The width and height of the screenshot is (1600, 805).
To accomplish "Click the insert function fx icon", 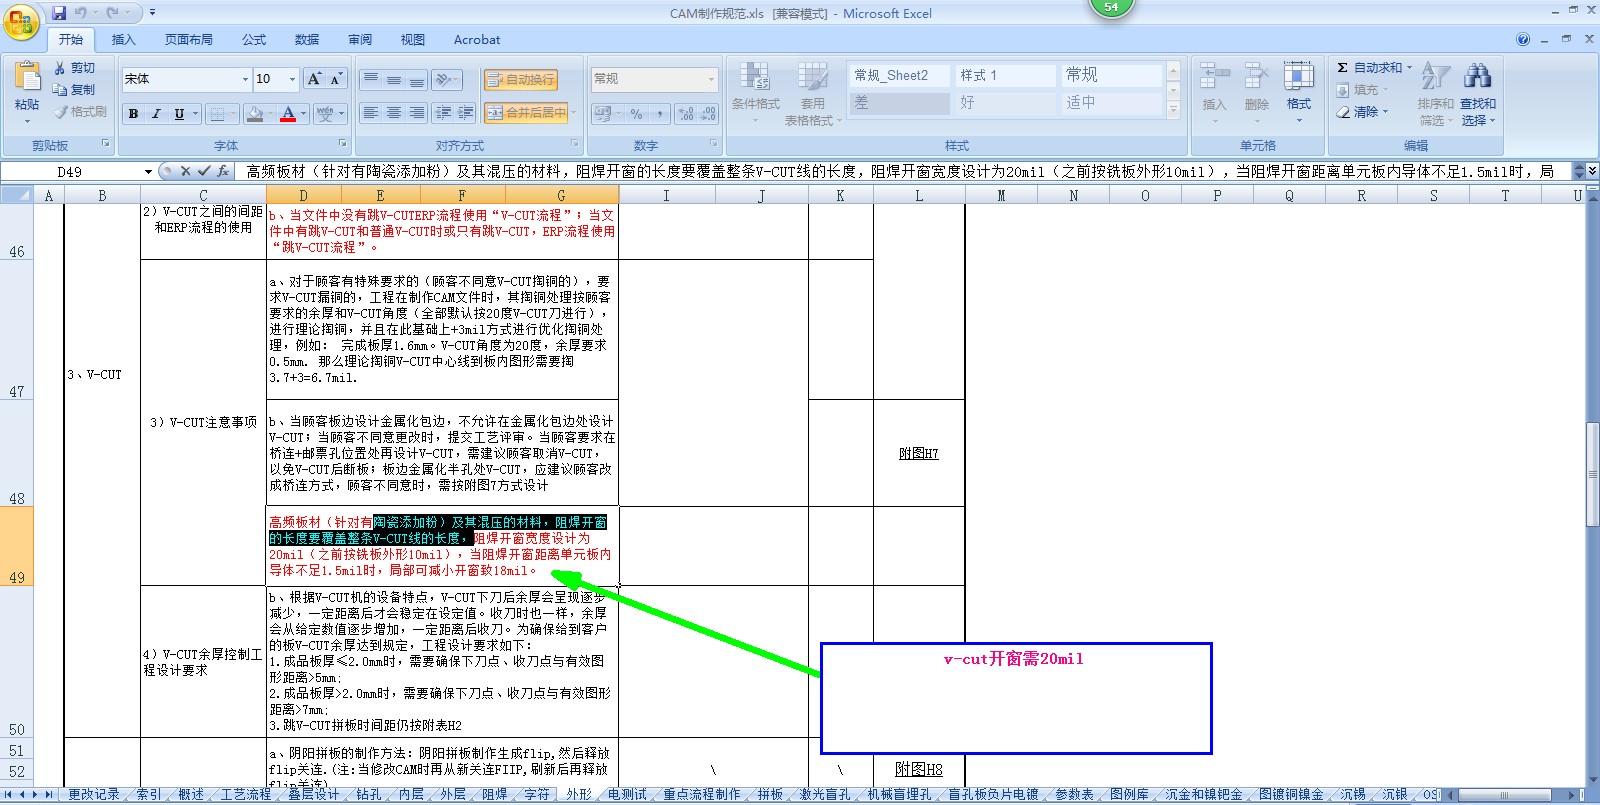I will [x=223, y=172].
